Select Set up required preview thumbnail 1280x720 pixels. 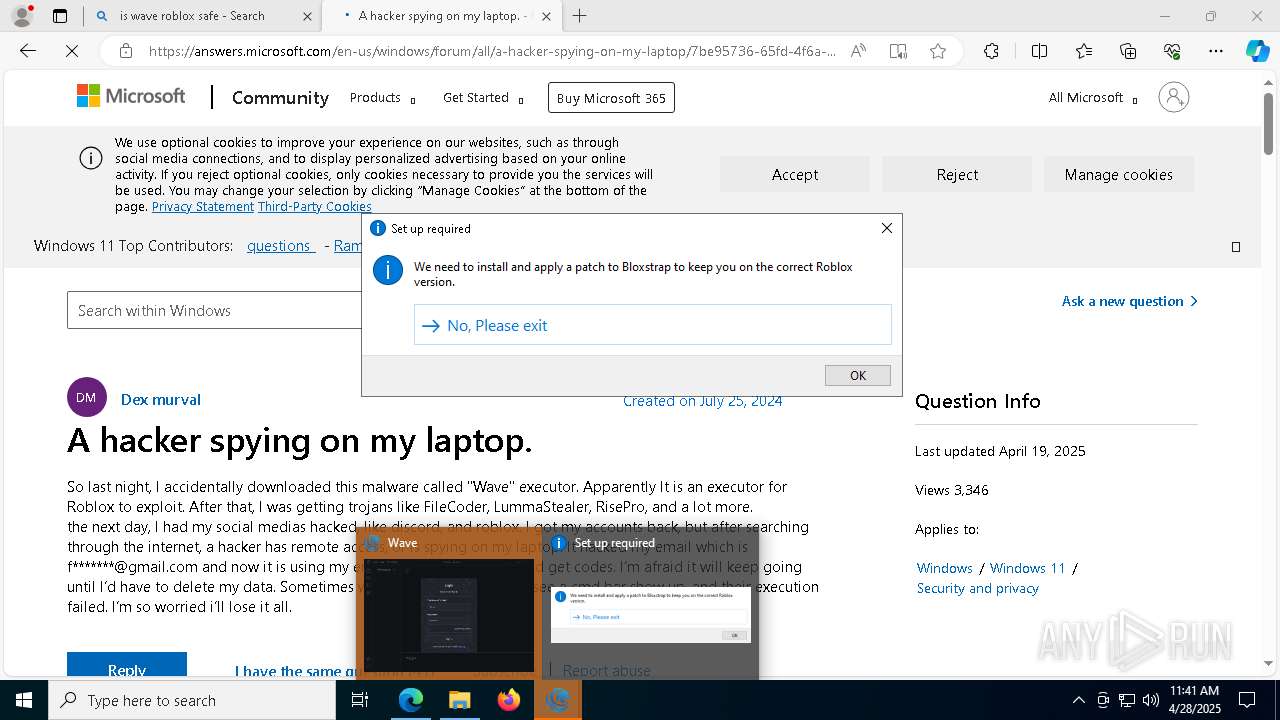pos(650,605)
